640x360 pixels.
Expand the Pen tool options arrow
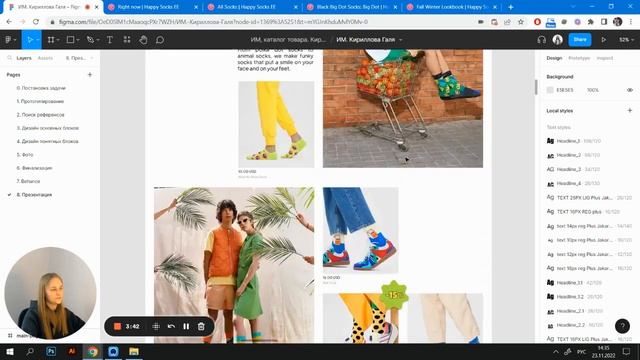[x=98, y=40]
